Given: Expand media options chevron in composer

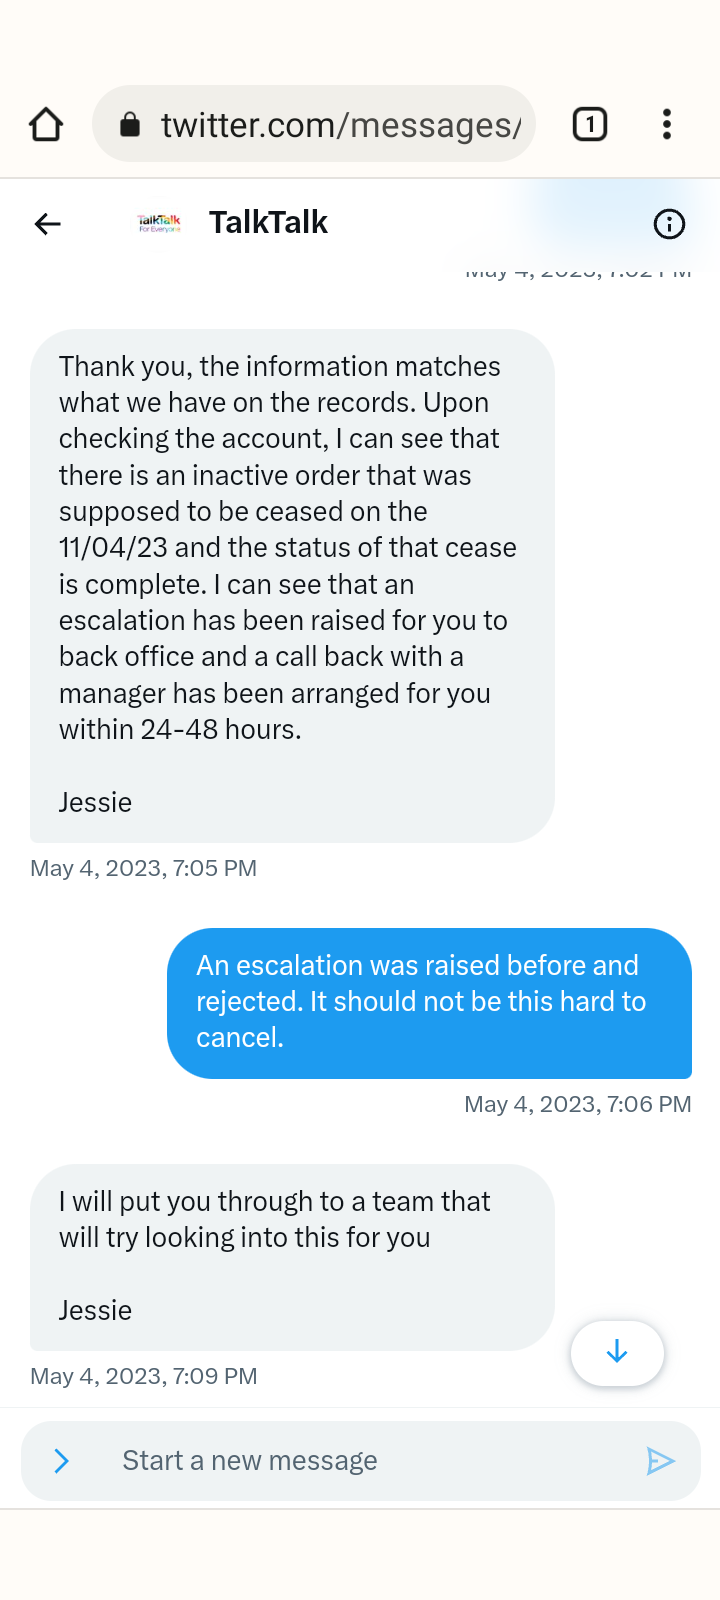Looking at the screenshot, I should click(x=61, y=1461).
